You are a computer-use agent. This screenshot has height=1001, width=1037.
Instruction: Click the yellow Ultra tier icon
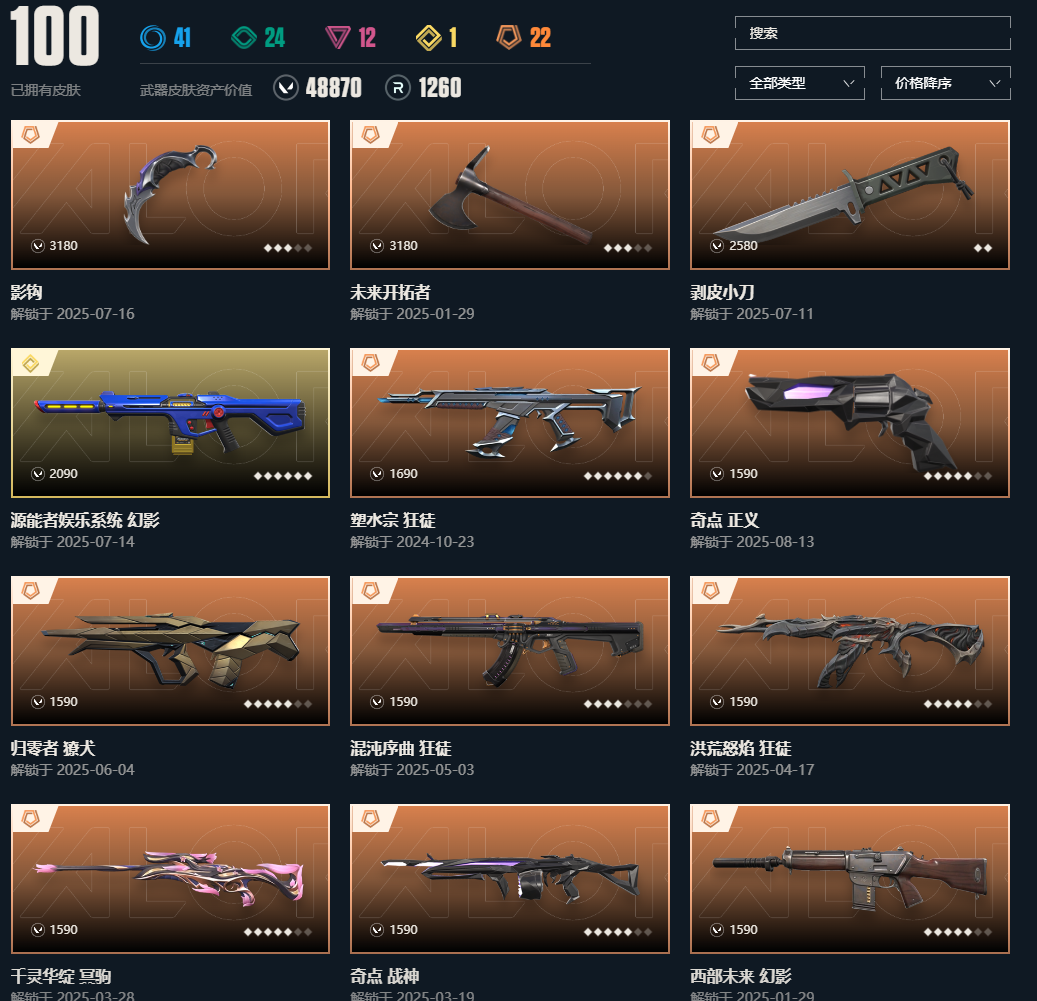tap(429, 37)
